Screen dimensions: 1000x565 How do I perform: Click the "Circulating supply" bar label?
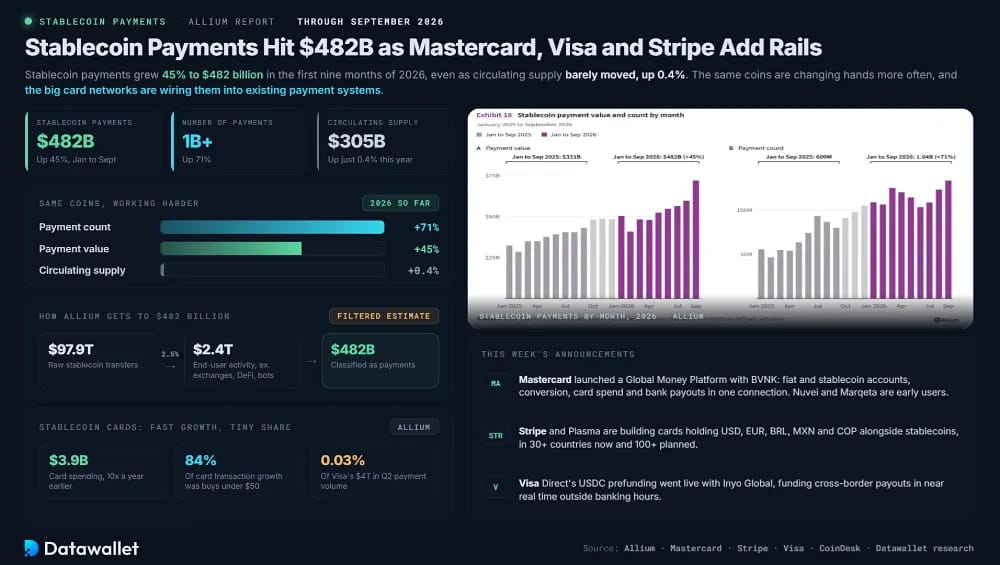click(82, 270)
